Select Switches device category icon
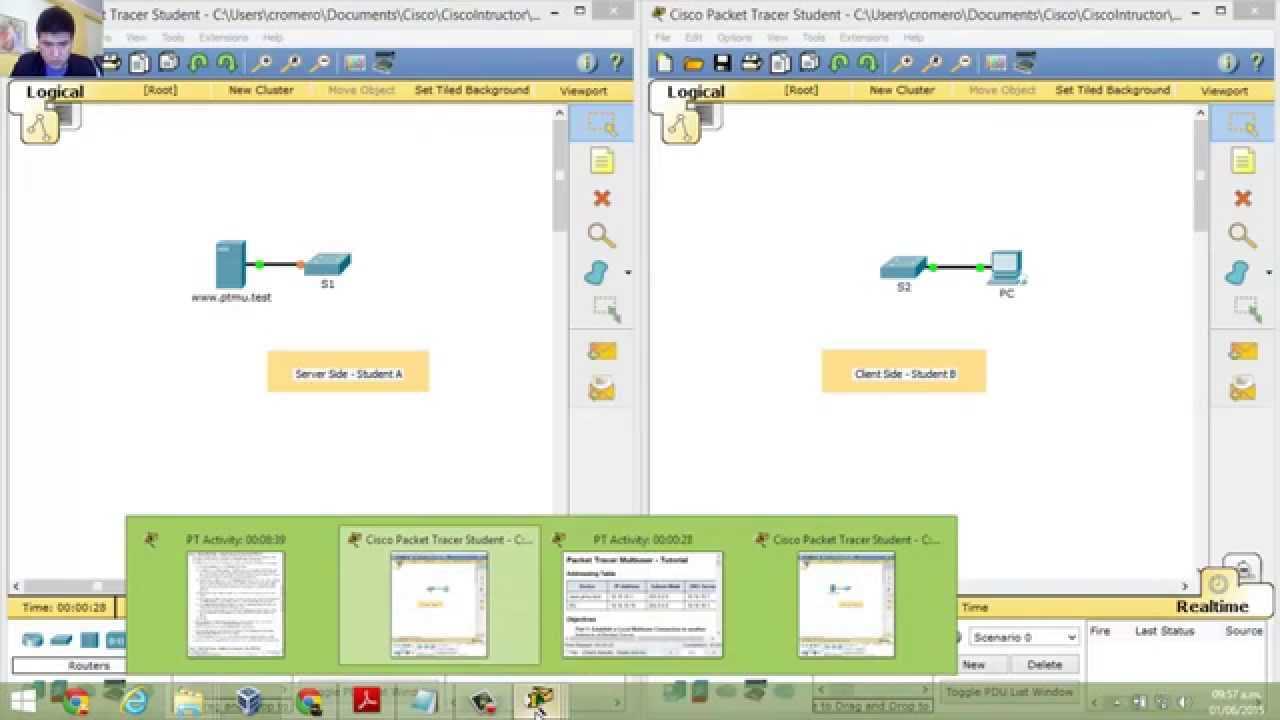The image size is (1280, 720). point(61,640)
